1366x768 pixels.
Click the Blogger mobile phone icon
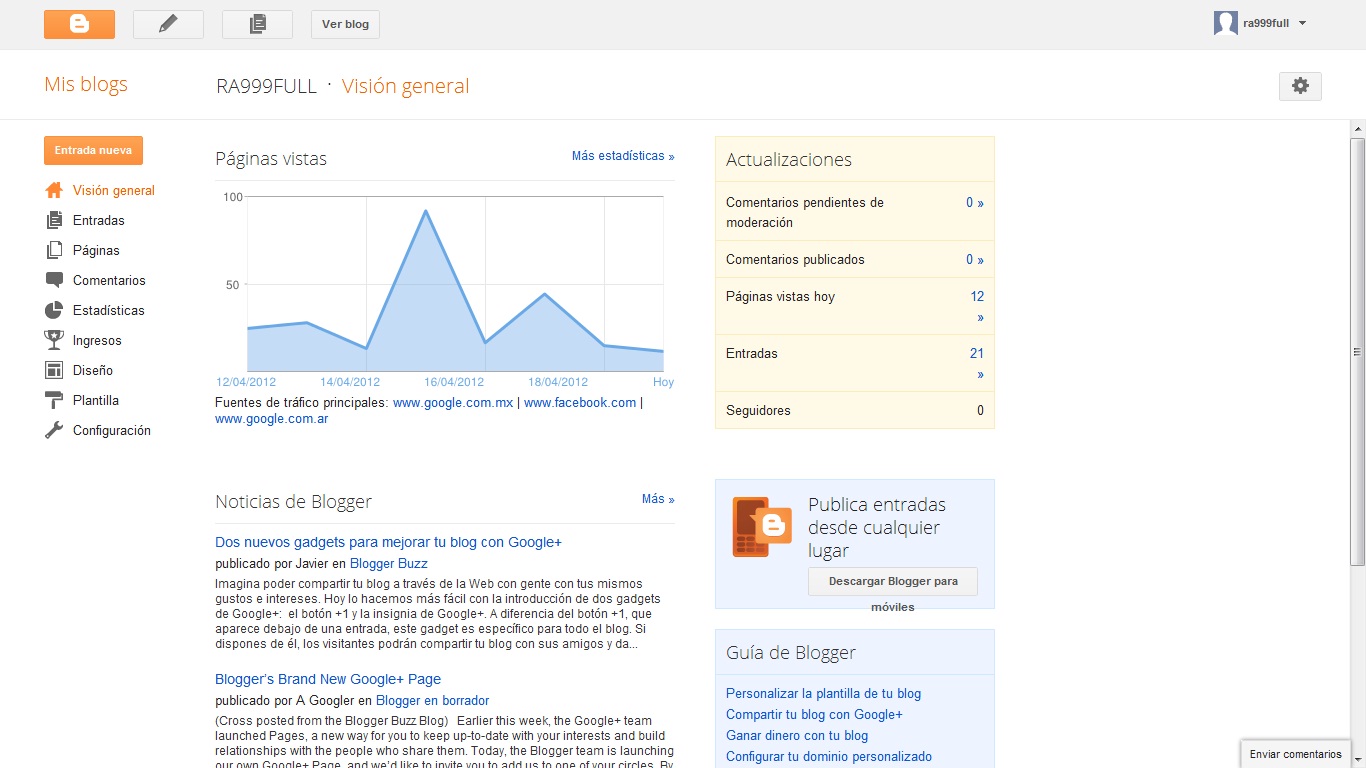[x=762, y=526]
